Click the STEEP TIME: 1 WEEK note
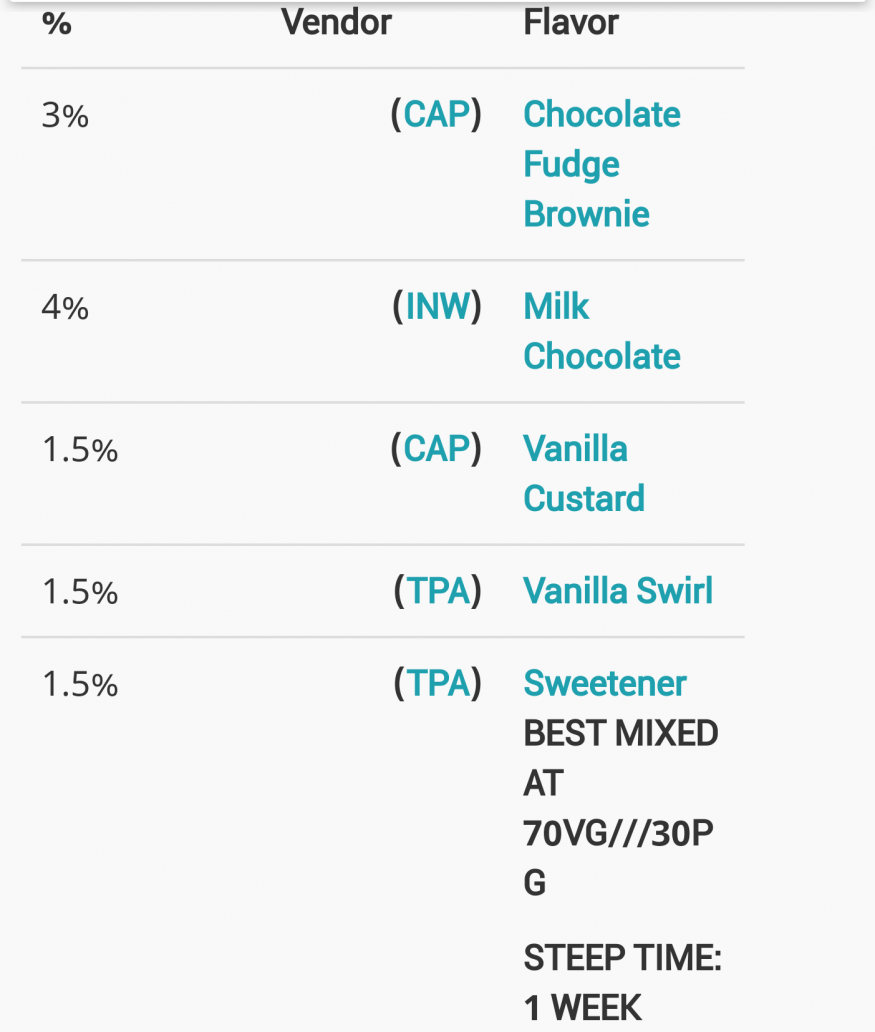Screen dimensions: 875x1032 pyautogui.click(x=622, y=983)
